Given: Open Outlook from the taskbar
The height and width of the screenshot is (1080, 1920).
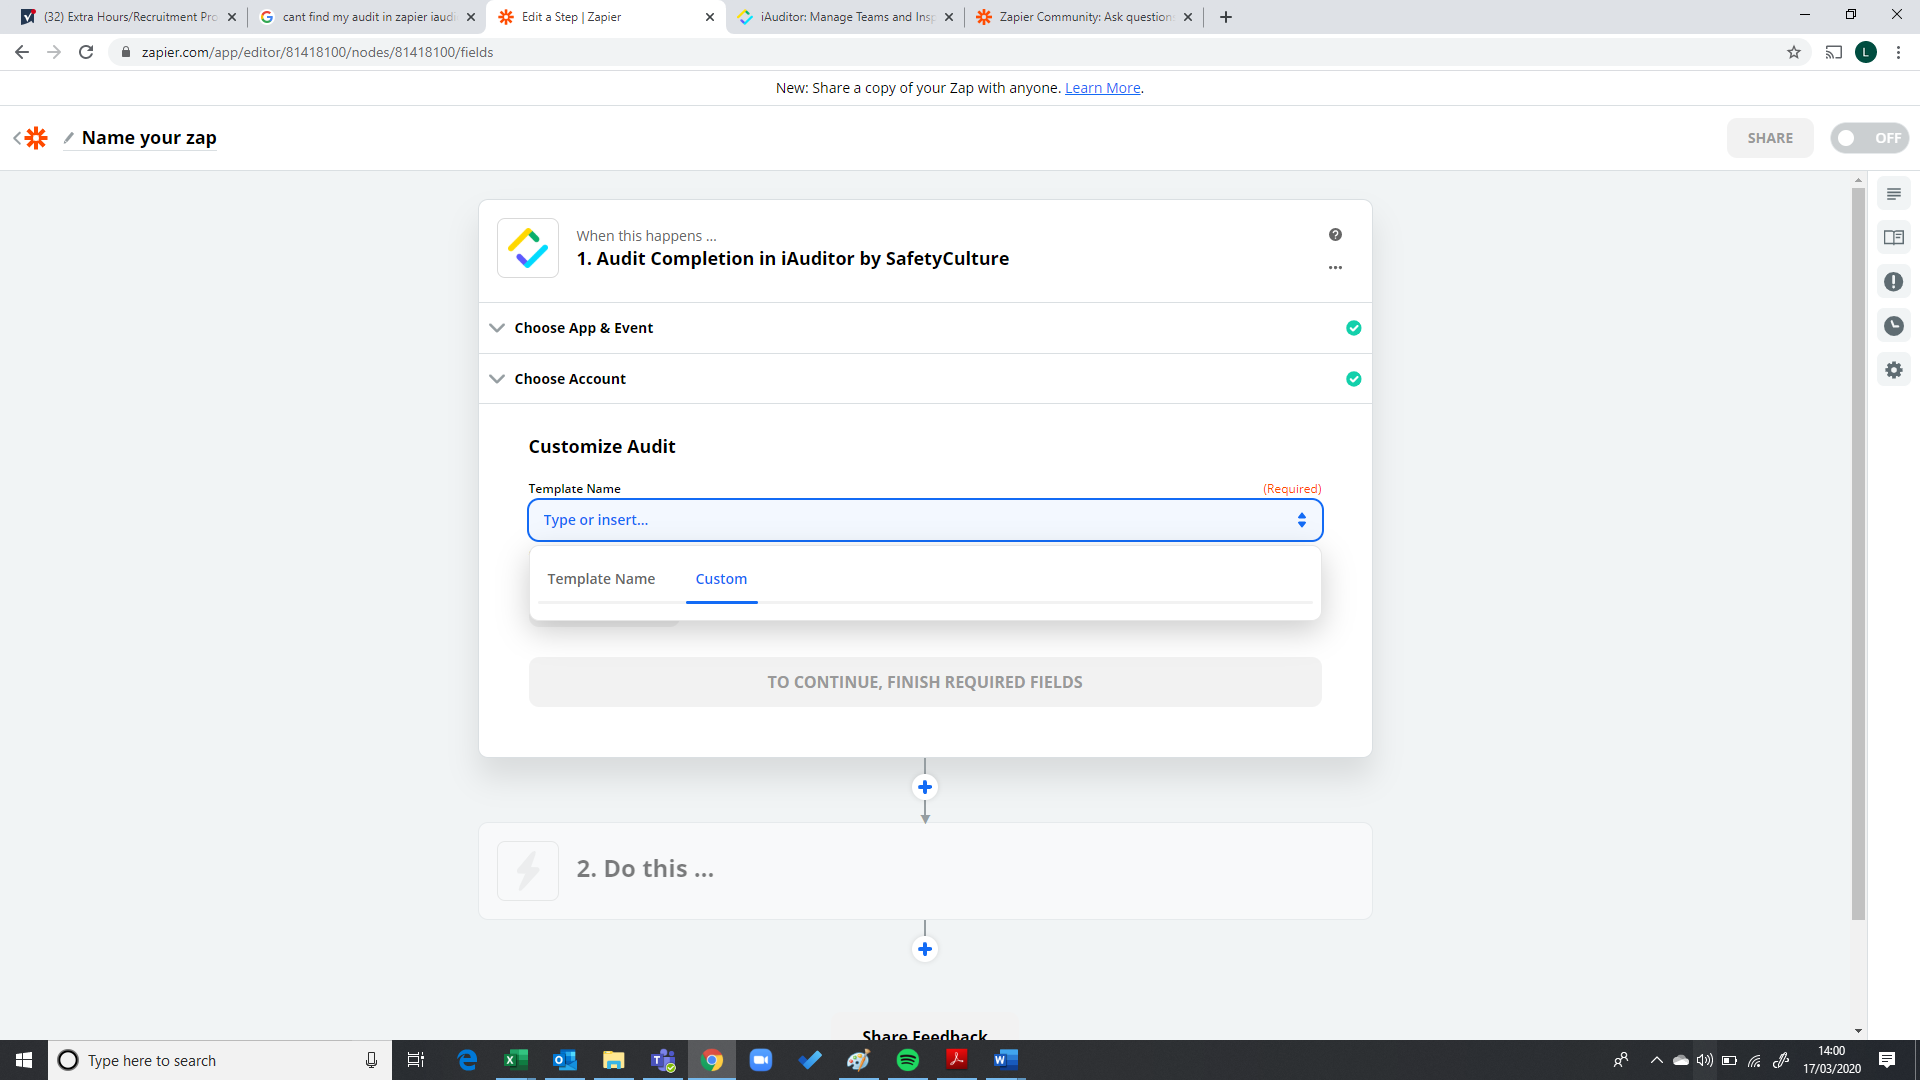Looking at the screenshot, I should click(565, 1060).
